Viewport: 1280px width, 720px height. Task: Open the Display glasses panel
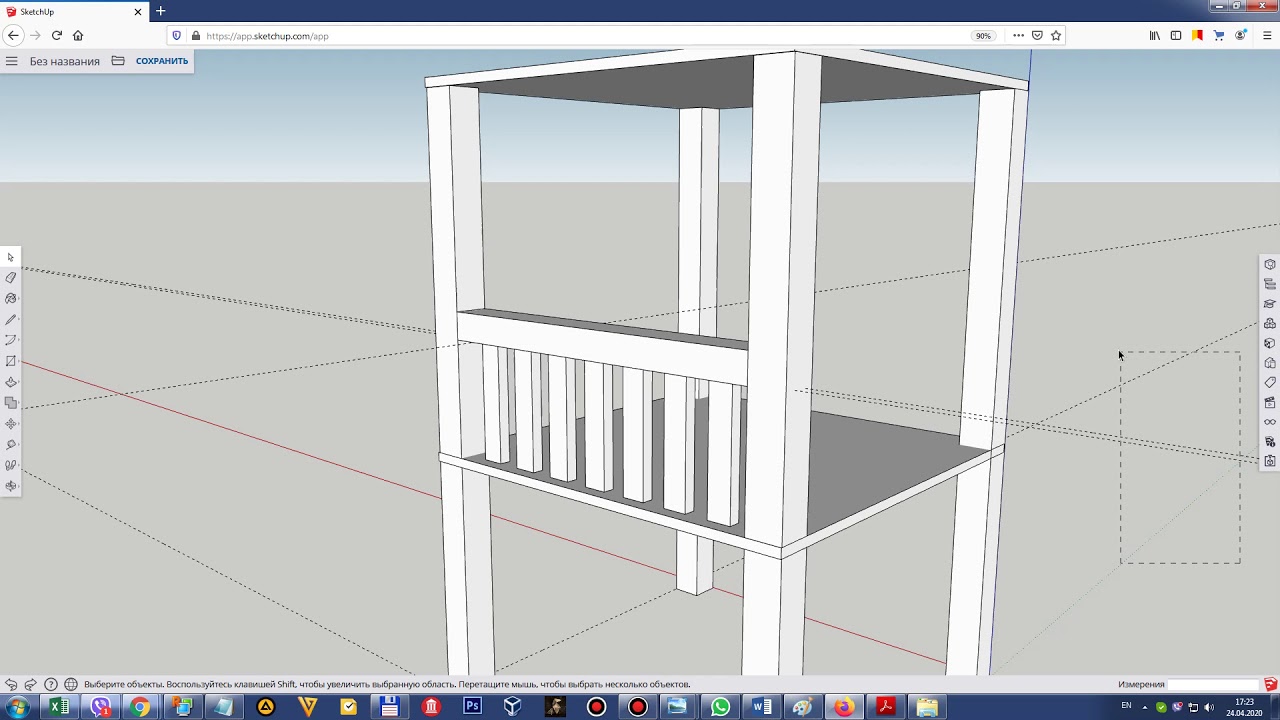(1270, 421)
